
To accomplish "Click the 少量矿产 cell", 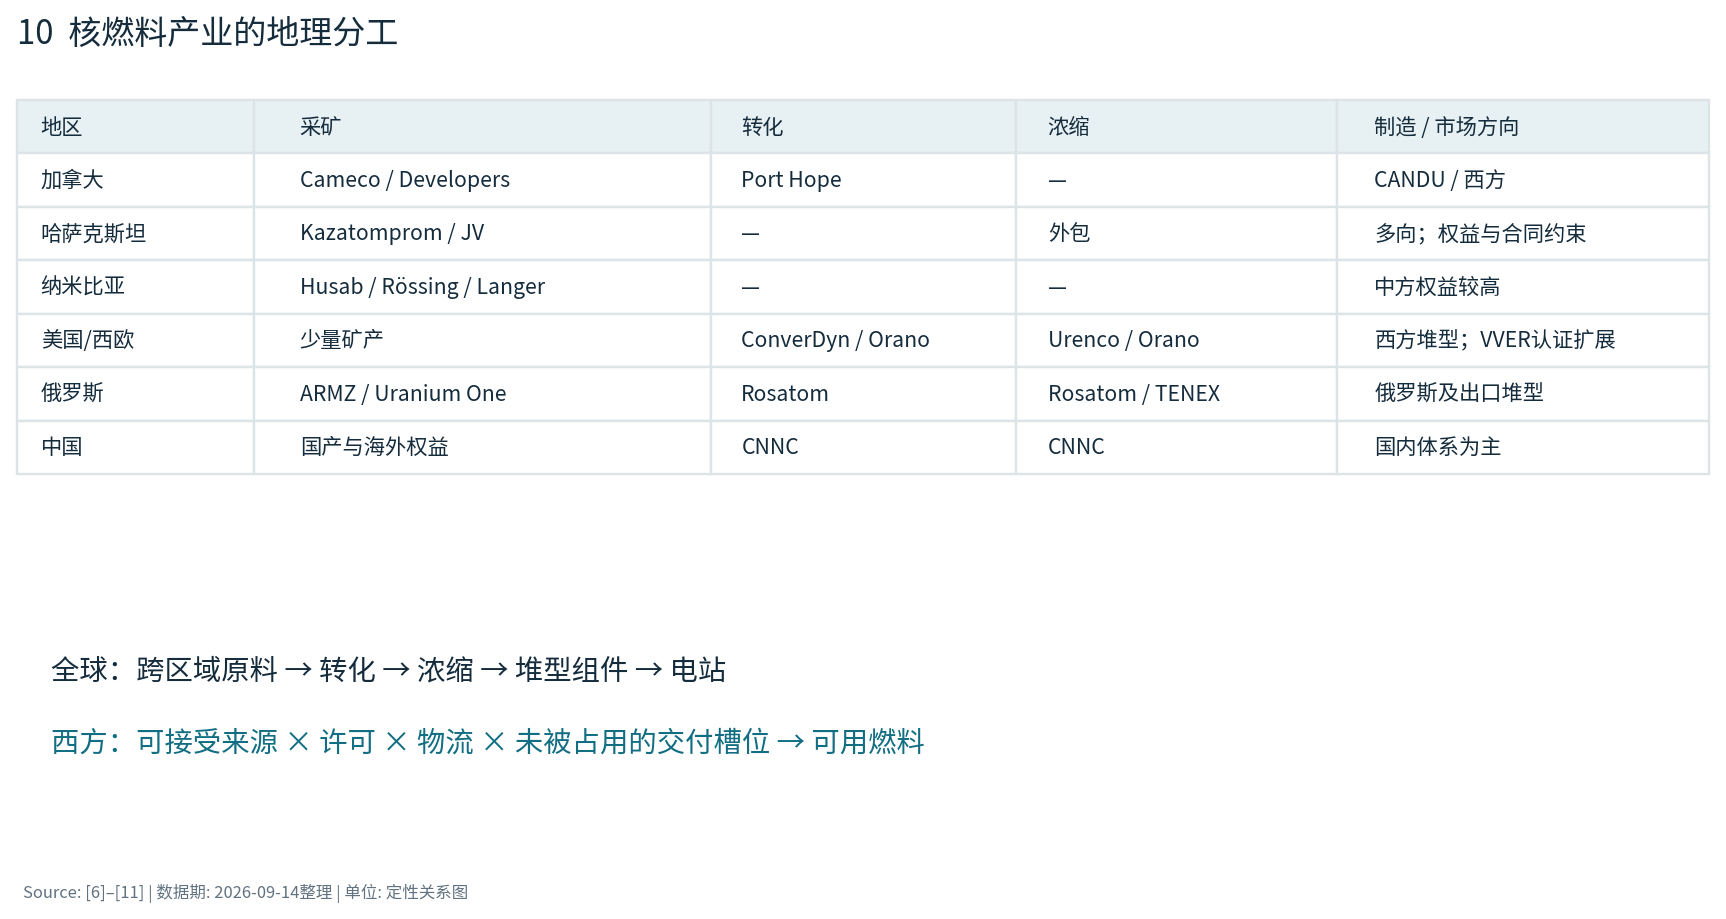I will [x=482, y=340].
